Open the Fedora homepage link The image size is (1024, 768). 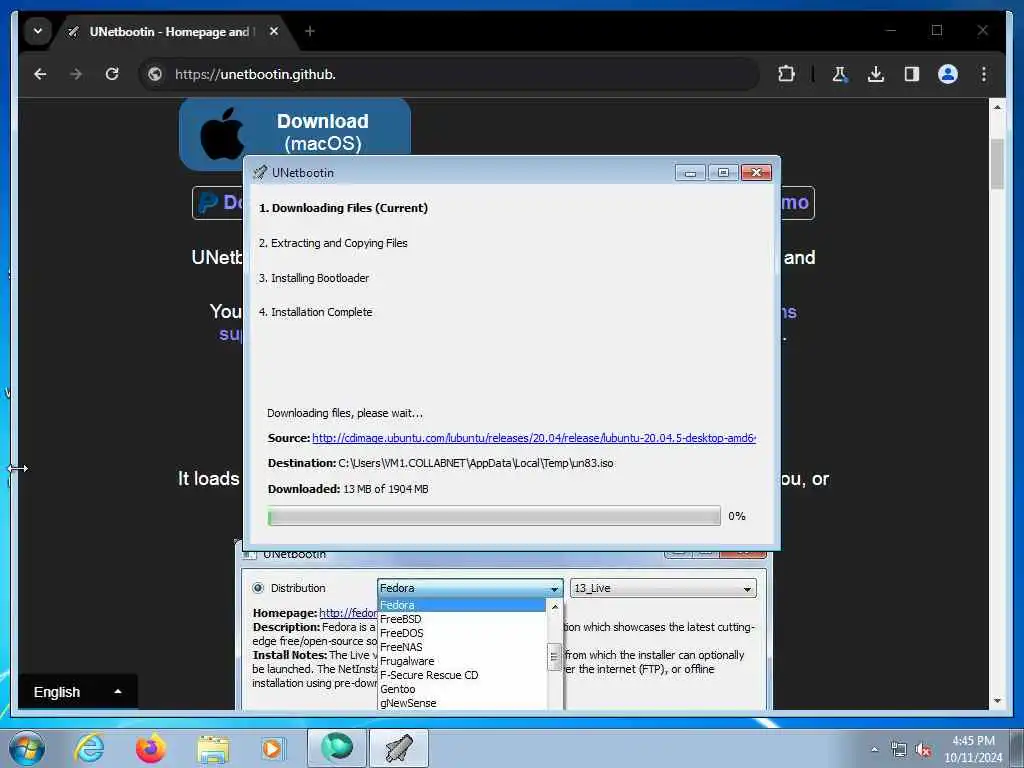(348, 613)
